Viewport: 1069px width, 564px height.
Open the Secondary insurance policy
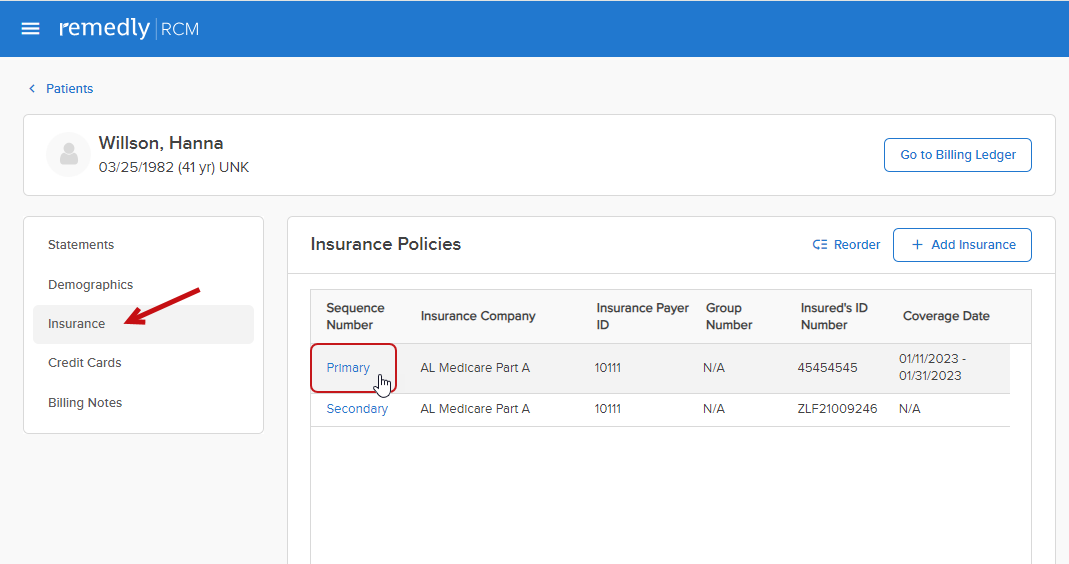357,409
